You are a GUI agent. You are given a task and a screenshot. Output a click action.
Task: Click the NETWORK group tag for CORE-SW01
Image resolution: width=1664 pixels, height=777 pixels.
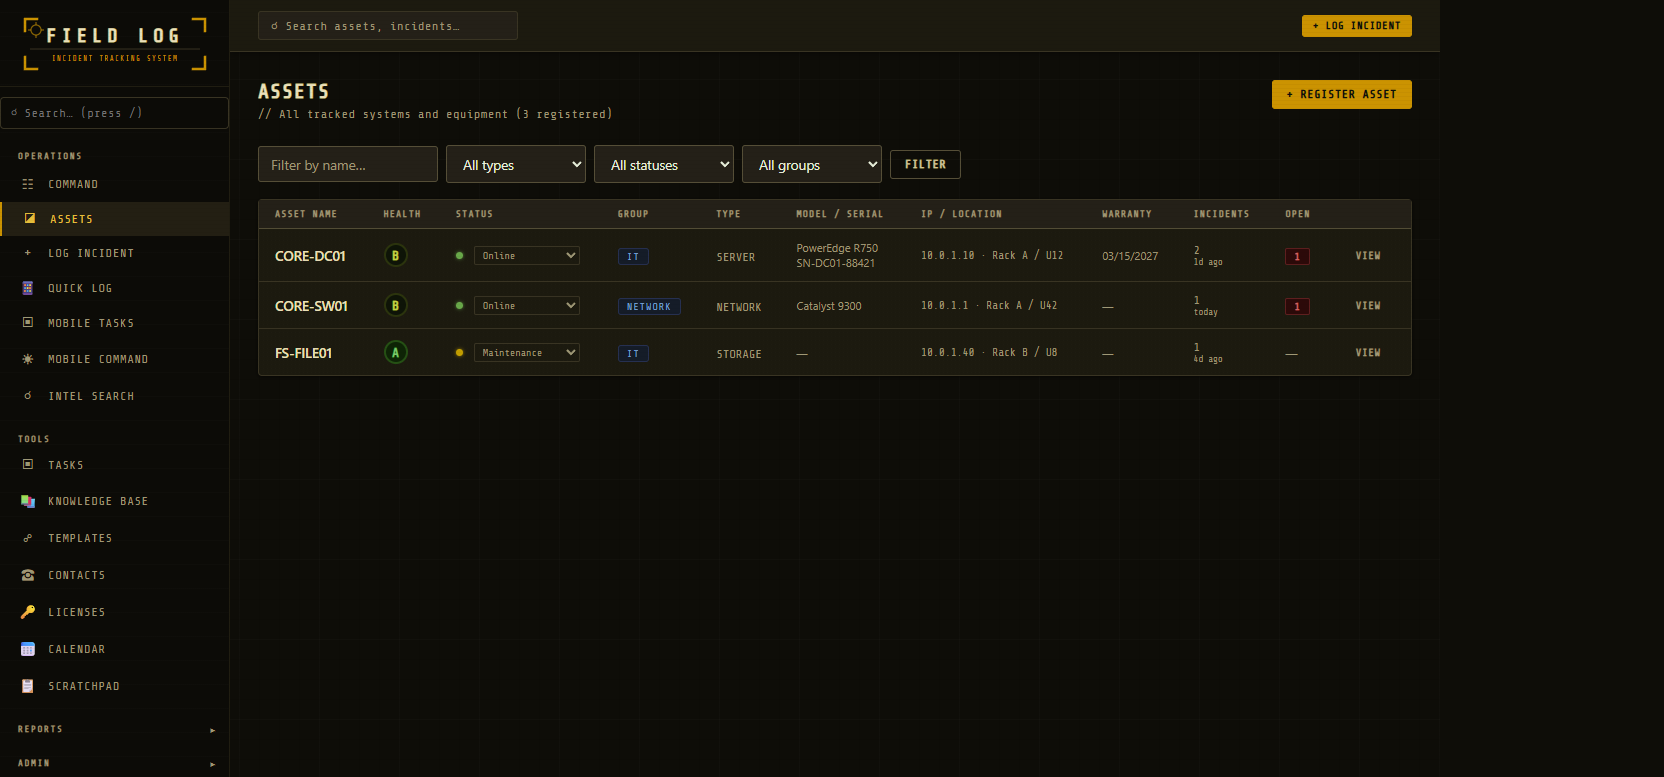(649, 307)
